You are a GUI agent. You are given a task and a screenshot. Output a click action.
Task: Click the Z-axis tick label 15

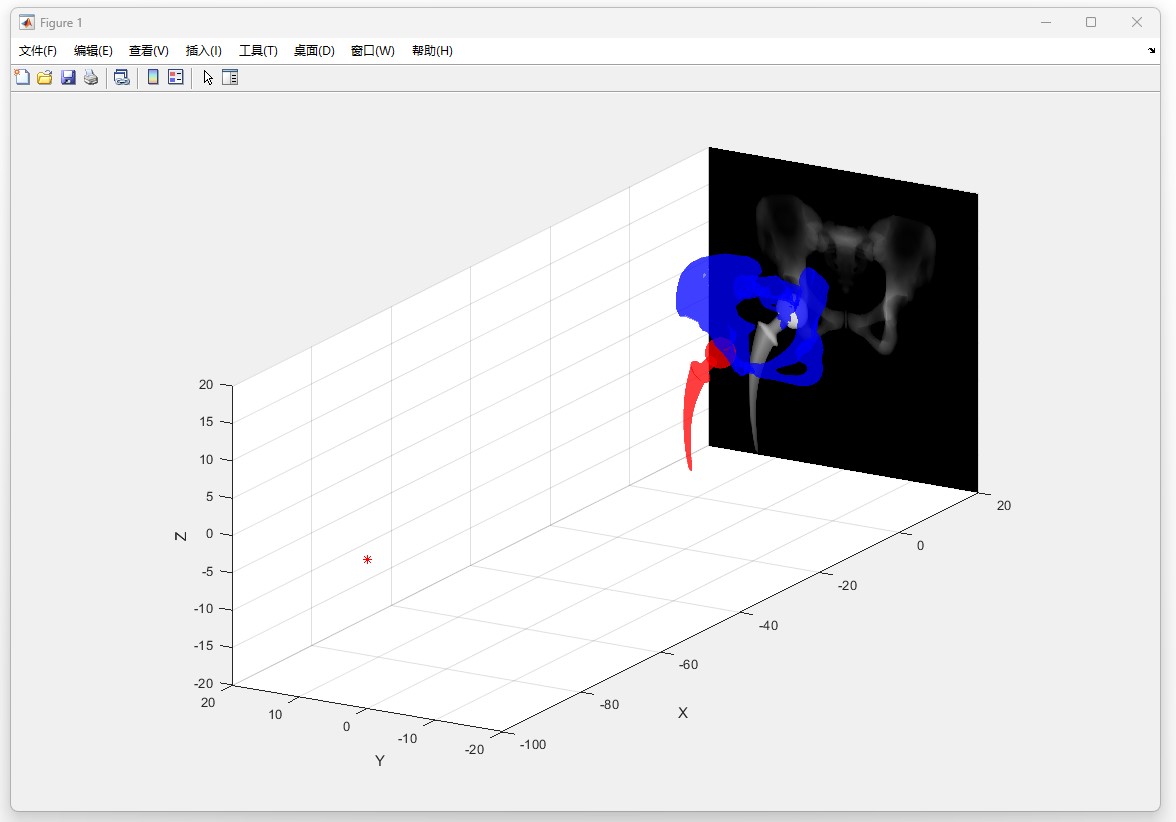206,422
